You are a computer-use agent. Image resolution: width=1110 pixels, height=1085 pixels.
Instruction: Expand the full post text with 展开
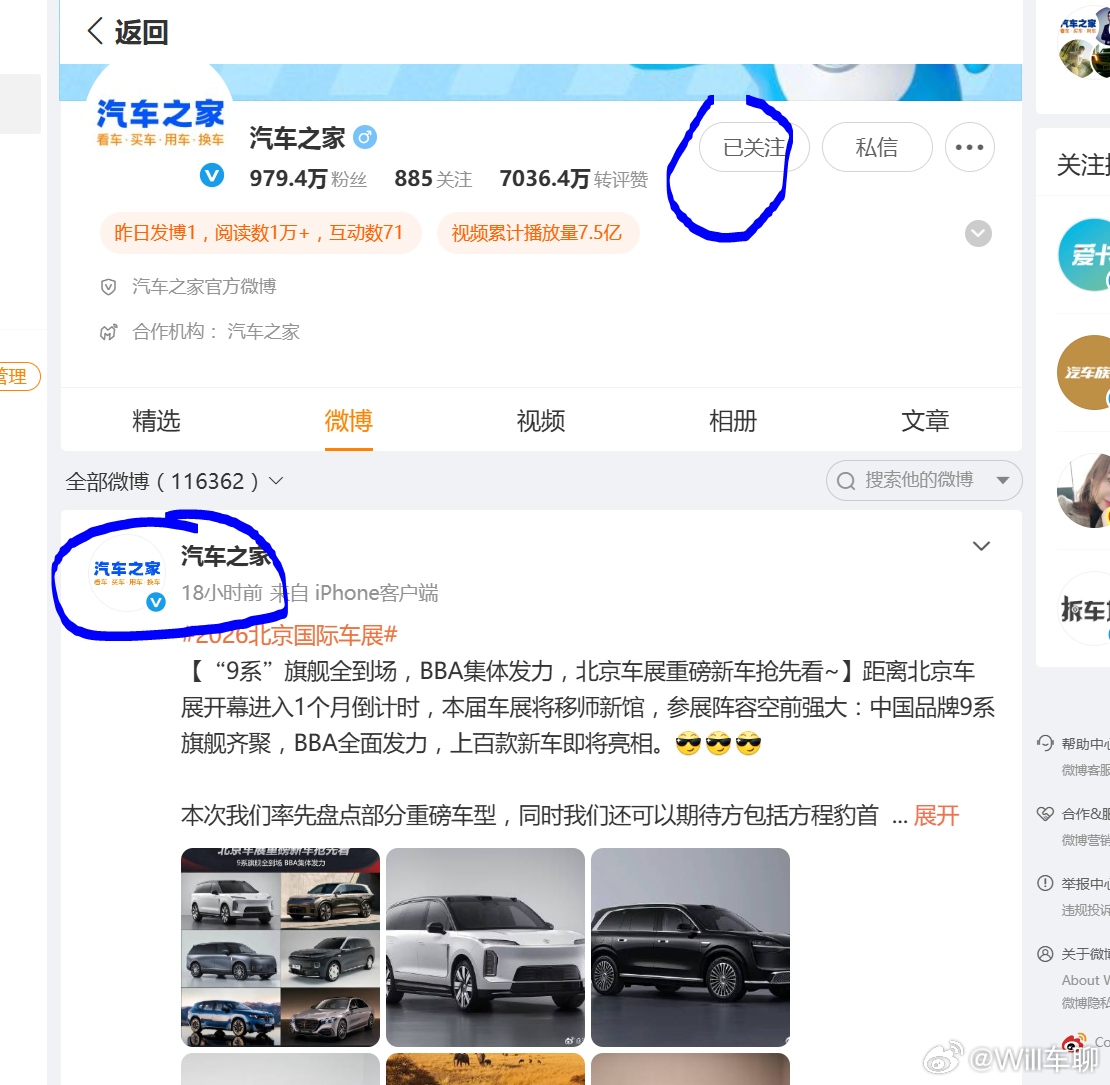pos(936,815)
